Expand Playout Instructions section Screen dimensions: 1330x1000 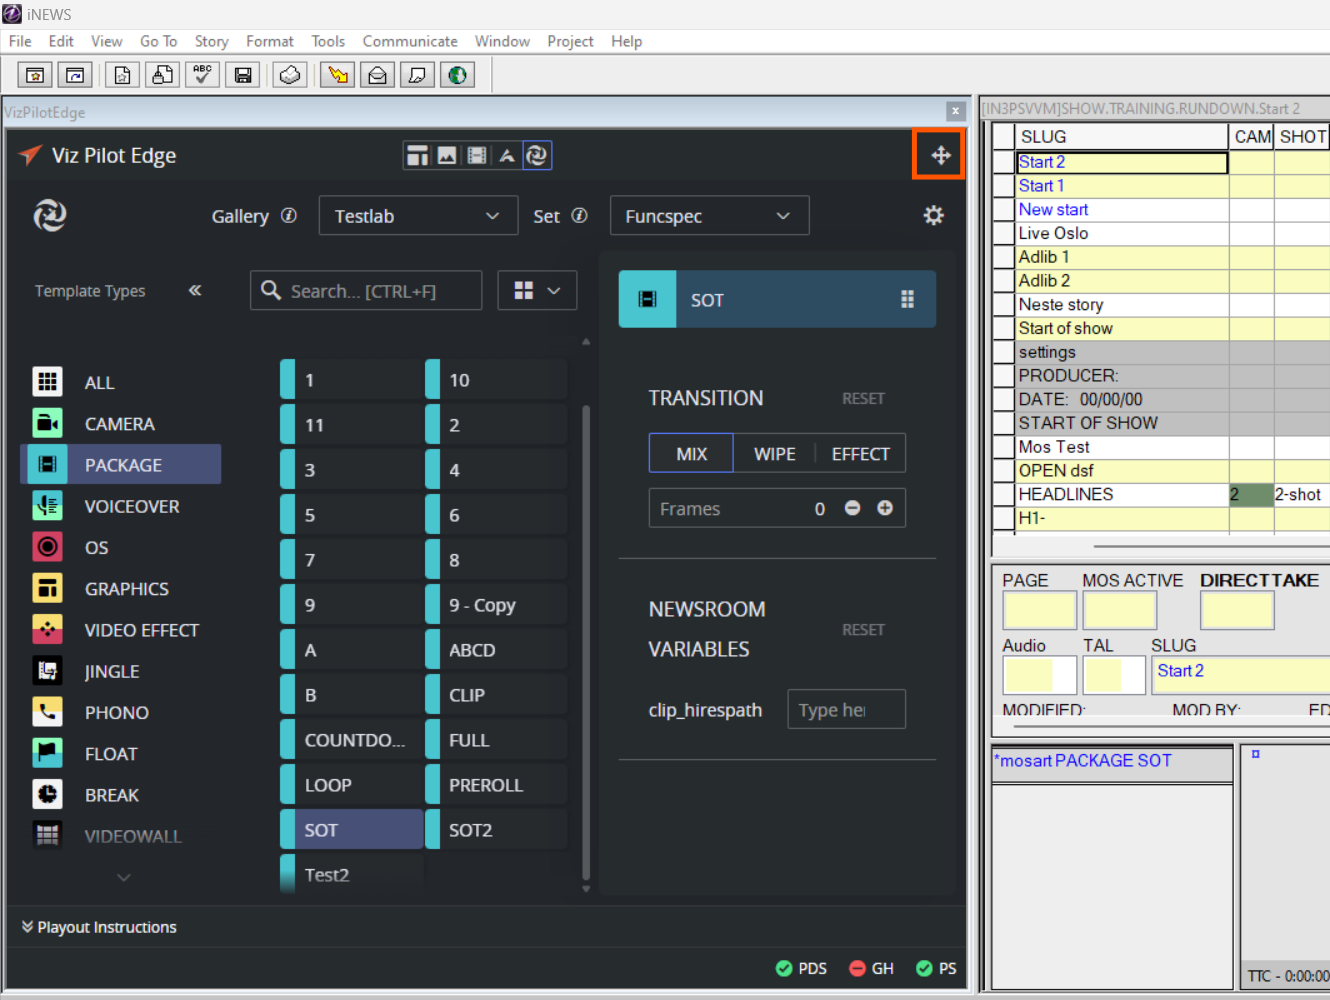click(99, 927)
